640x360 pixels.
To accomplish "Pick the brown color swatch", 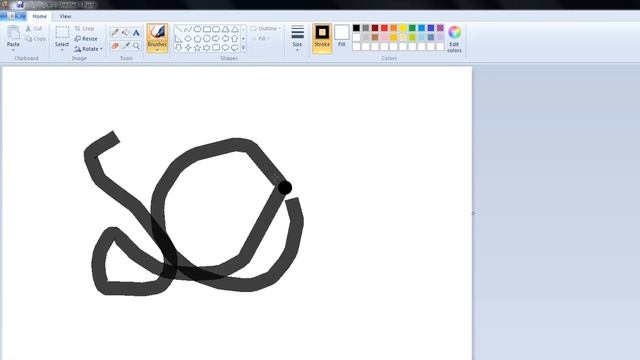I will [x=375, y=37].
